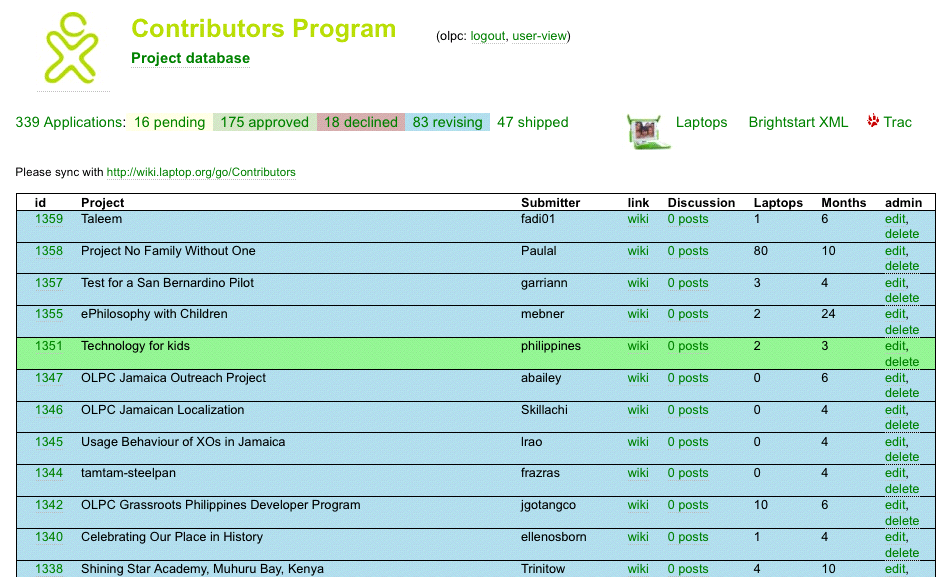952x577 pixels.
Task: Open project id 1359
Action: click(x=49, y=219)
